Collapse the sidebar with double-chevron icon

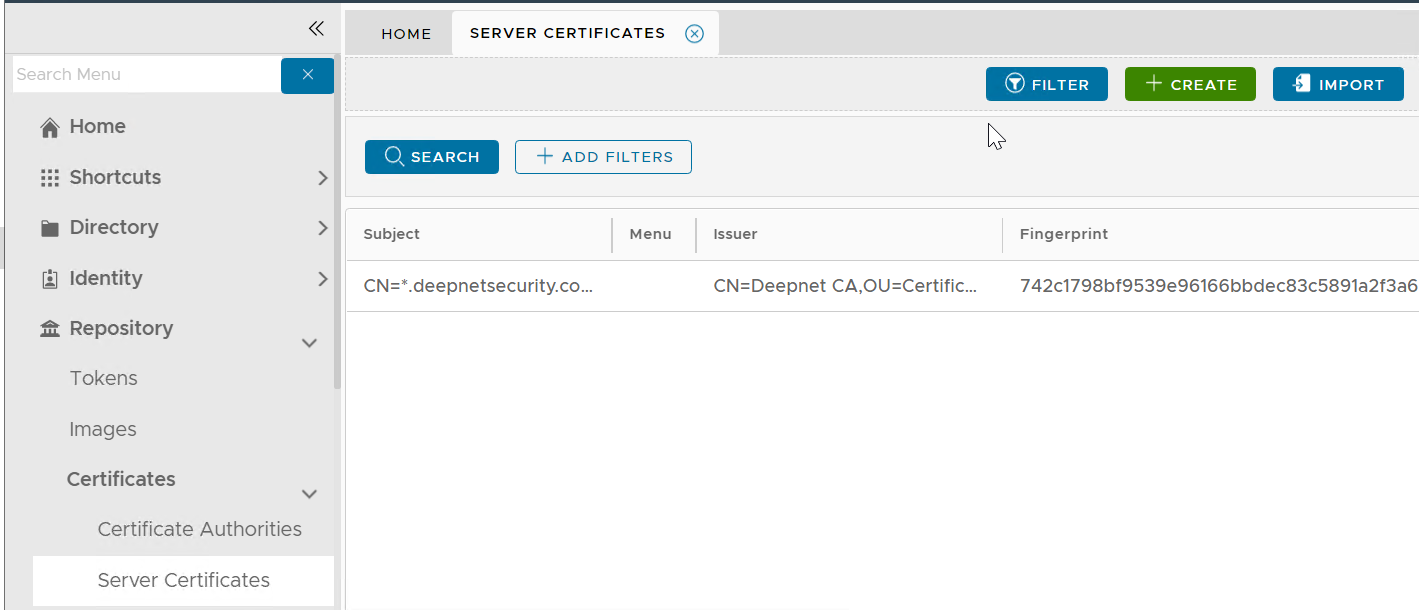pyautogui.click(x=316, y=28)
